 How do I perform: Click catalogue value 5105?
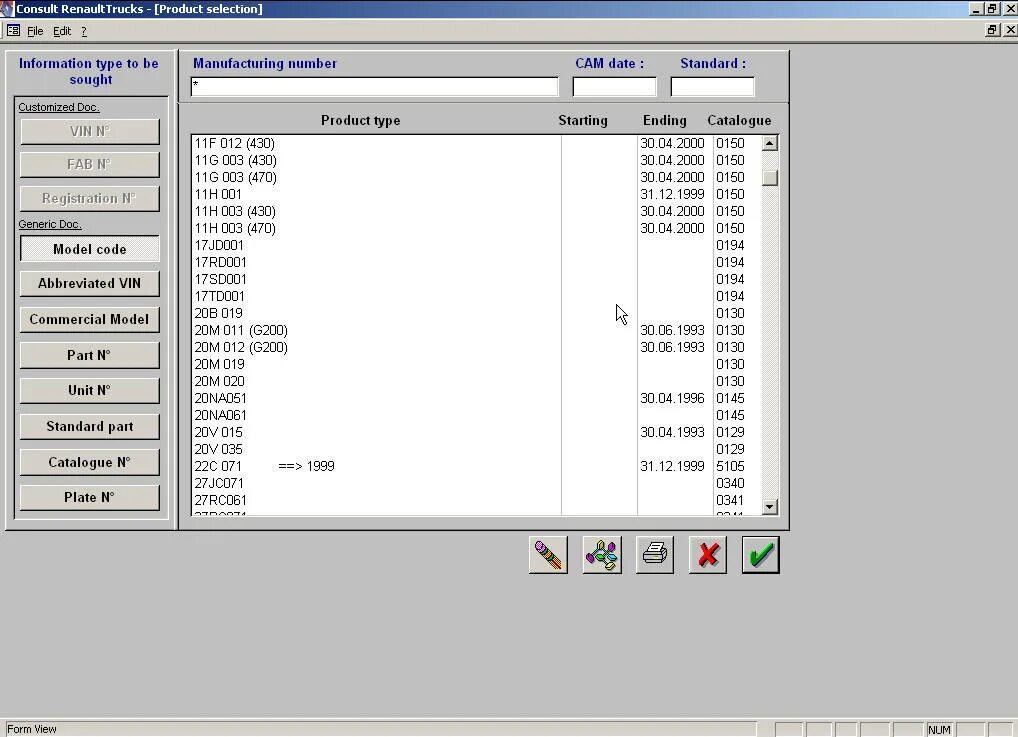tap(730, 466)
